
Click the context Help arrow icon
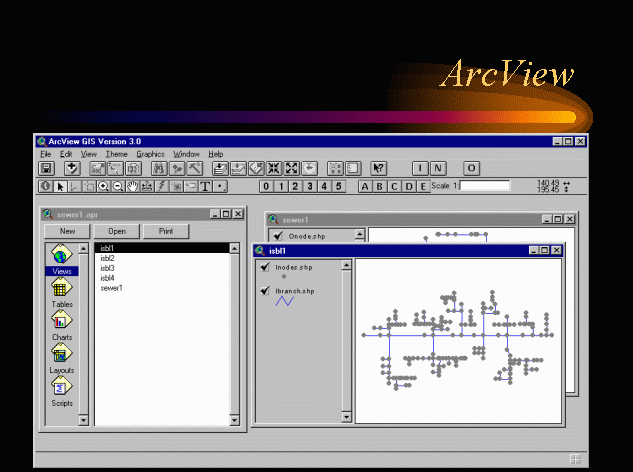click(379, 169)
